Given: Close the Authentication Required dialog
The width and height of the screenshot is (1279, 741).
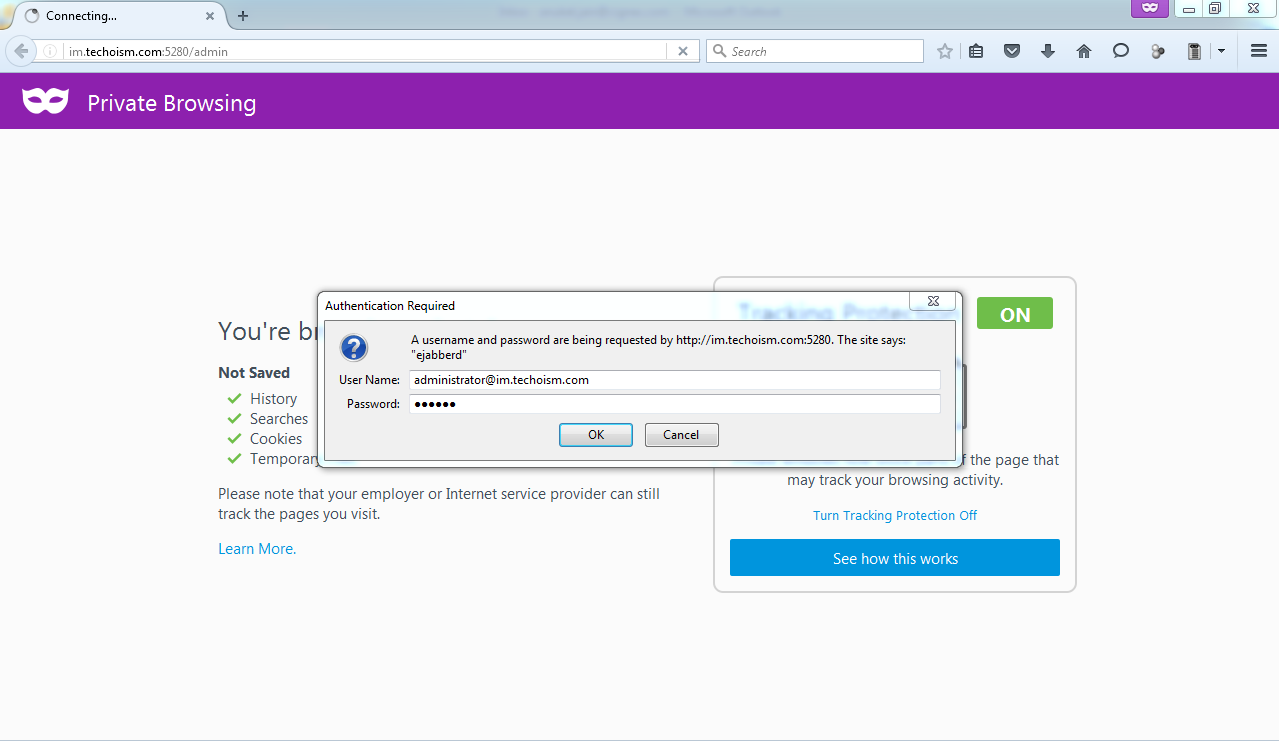Looking at the screenshot, I should (933, 301).
